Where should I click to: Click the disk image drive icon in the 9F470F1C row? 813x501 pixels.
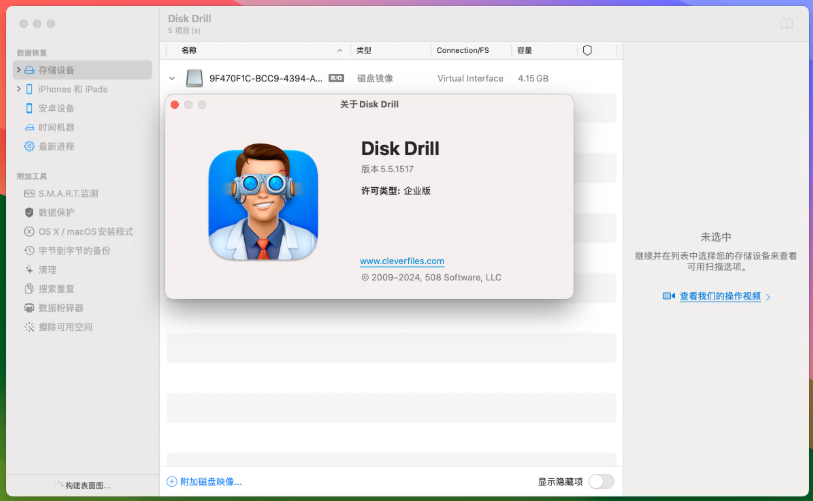click(x=194, y=78)
